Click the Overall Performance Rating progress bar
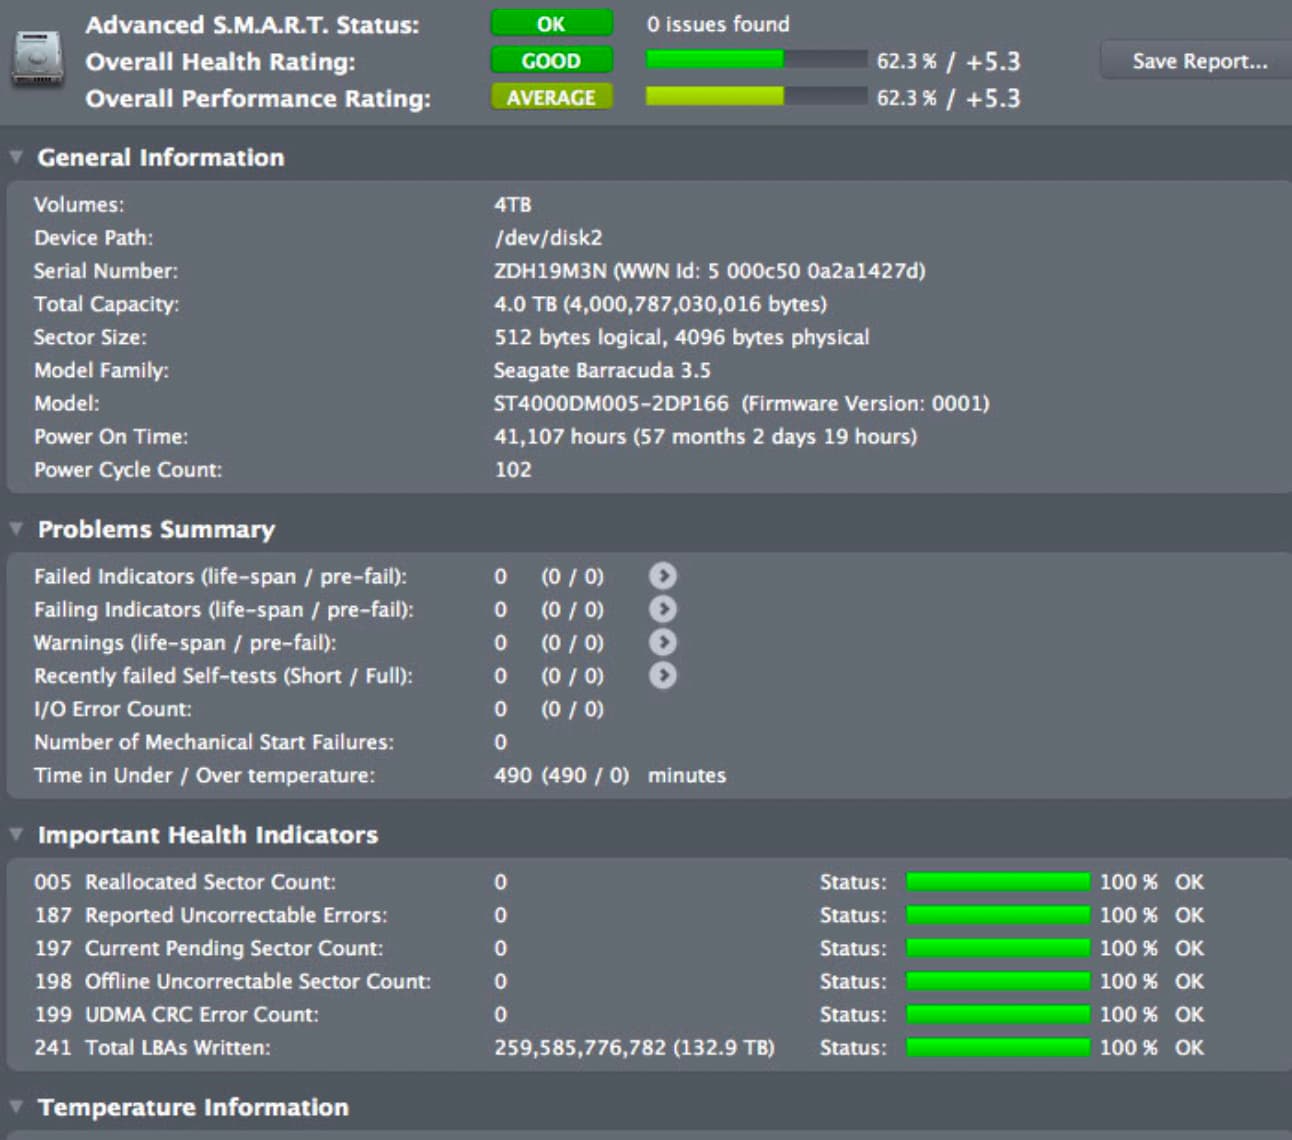The width and height of the screenshot is (1292, 1140). [756, 98]
